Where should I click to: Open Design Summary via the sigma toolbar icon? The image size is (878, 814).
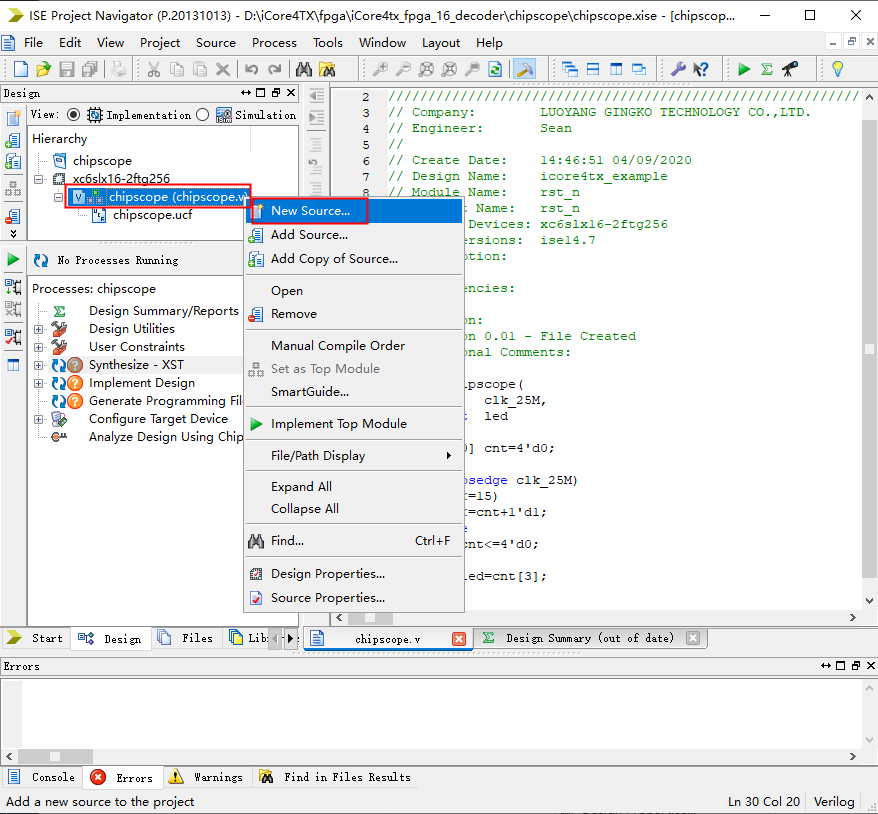pyautogui.click(x=766, y=69)
